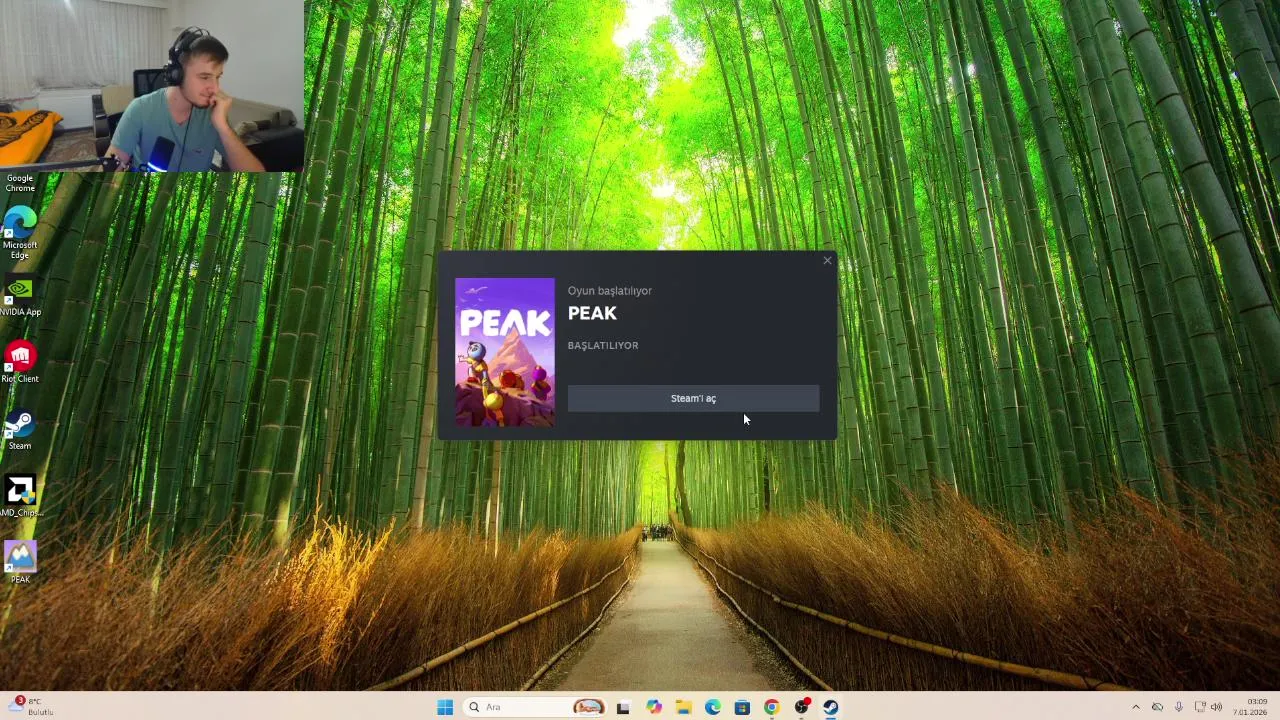Viewport: 1280px width, 720px height.
Task: Click the PEAK game cover art
Action: pyautogui.click(x=505, y=352)
